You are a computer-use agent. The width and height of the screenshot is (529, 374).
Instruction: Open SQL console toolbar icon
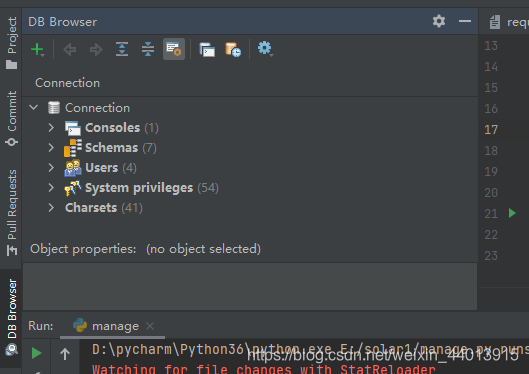[x=207, y=50]
